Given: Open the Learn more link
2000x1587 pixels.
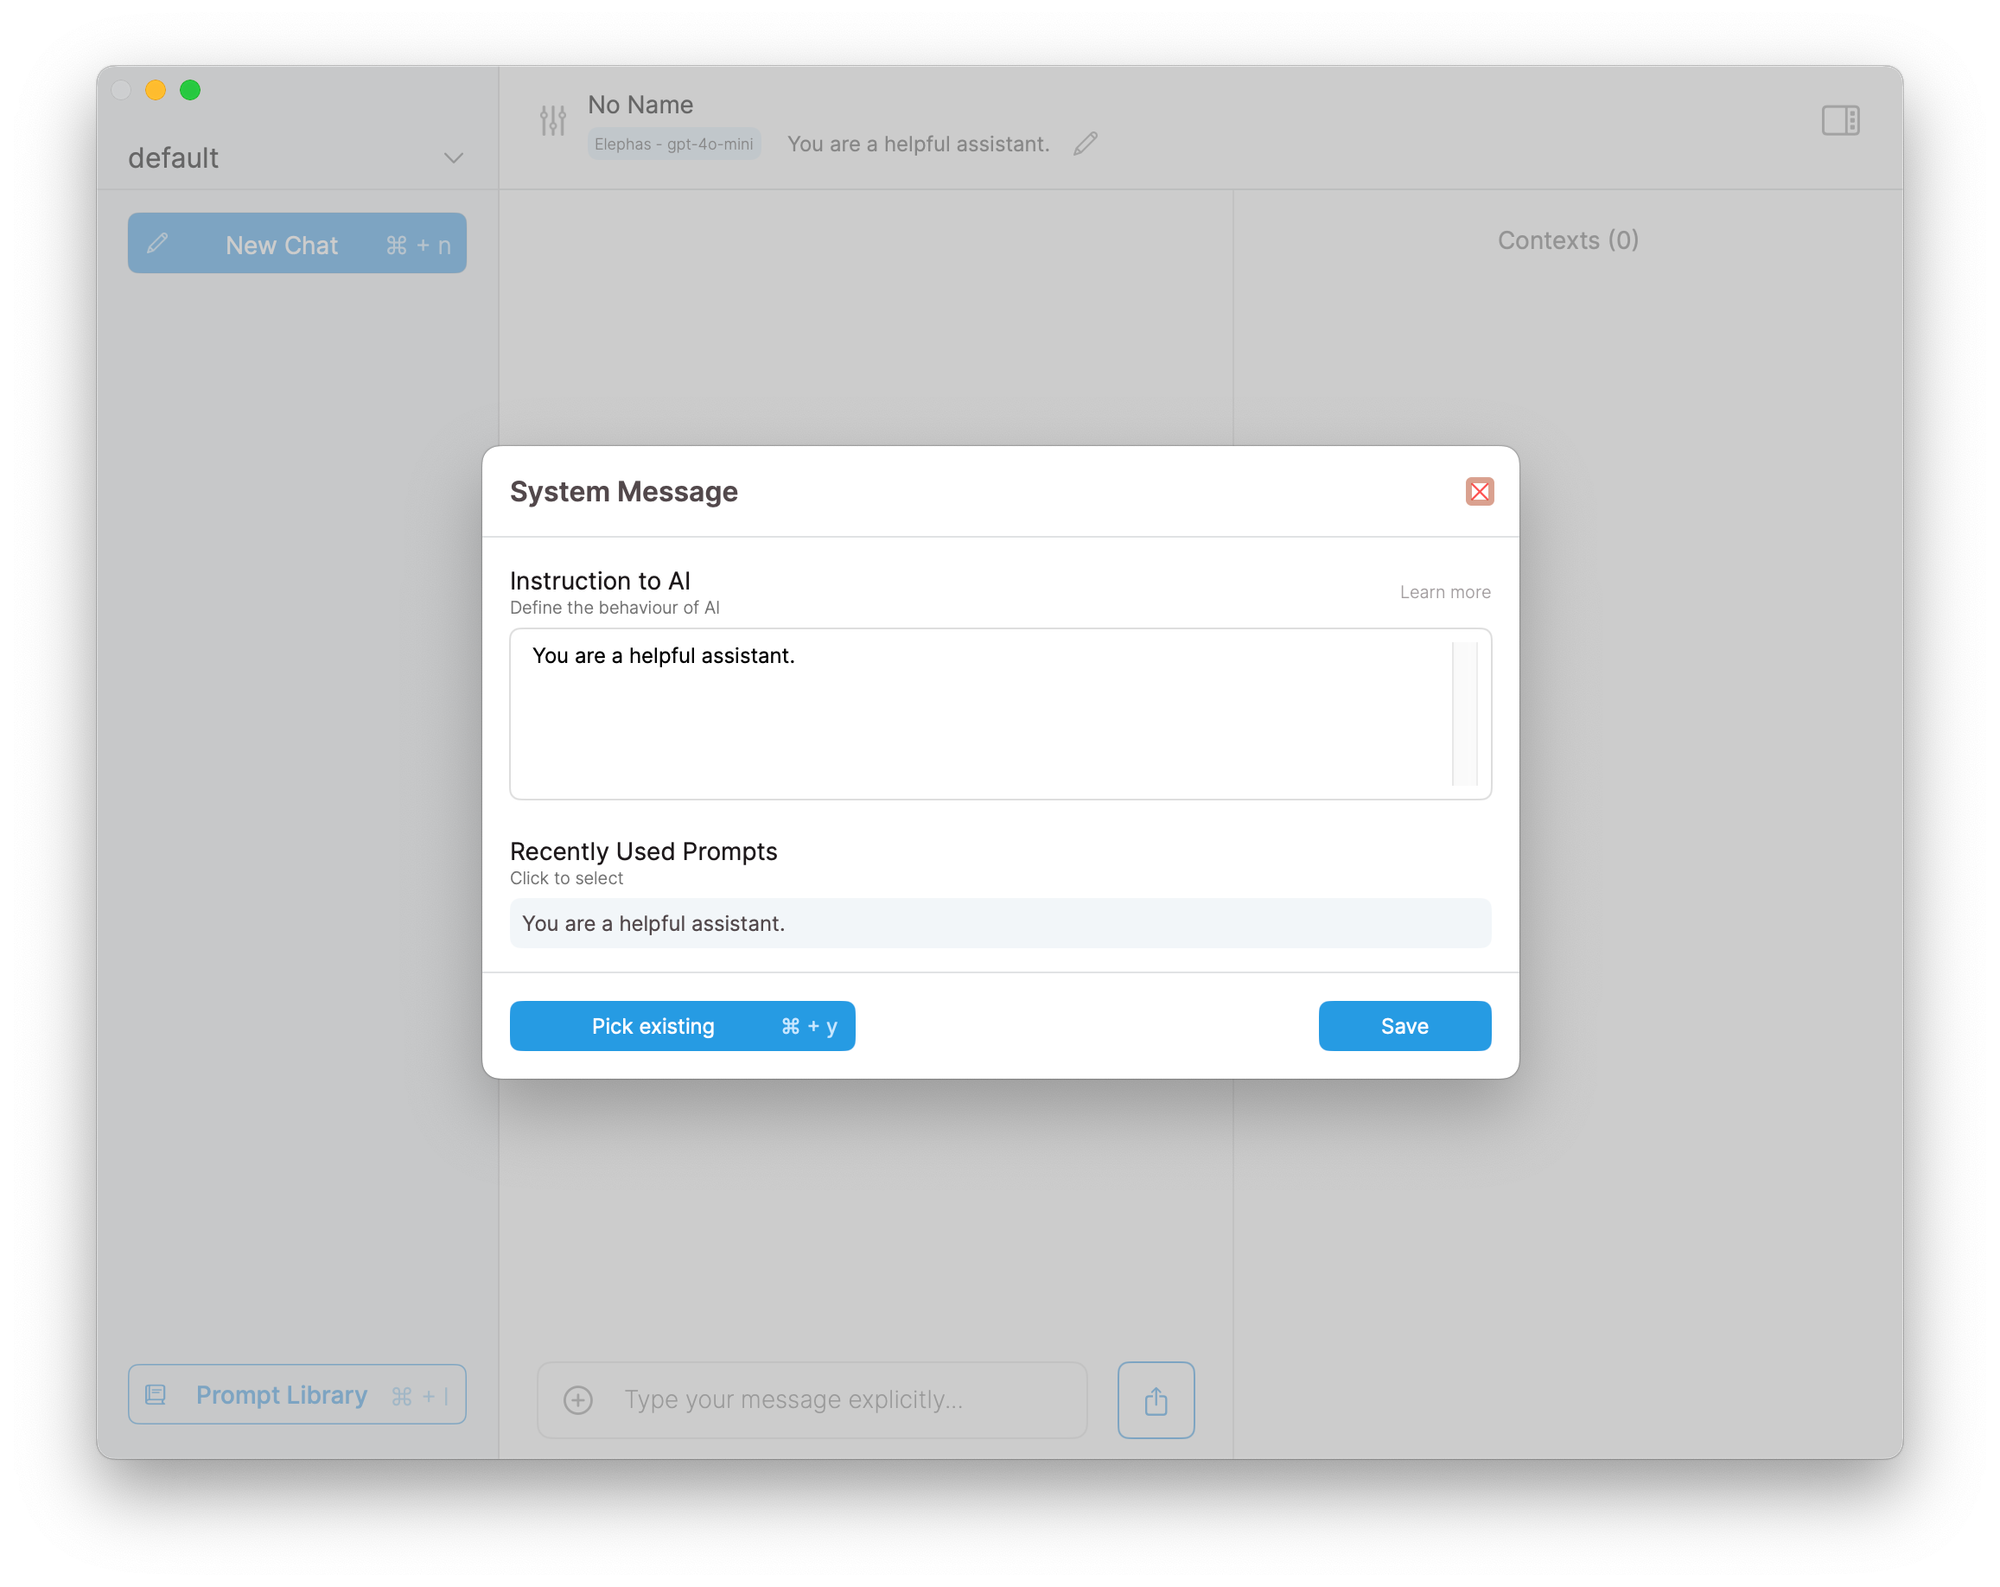Looking at the screenshot, I should click(x=1444, y=592).
